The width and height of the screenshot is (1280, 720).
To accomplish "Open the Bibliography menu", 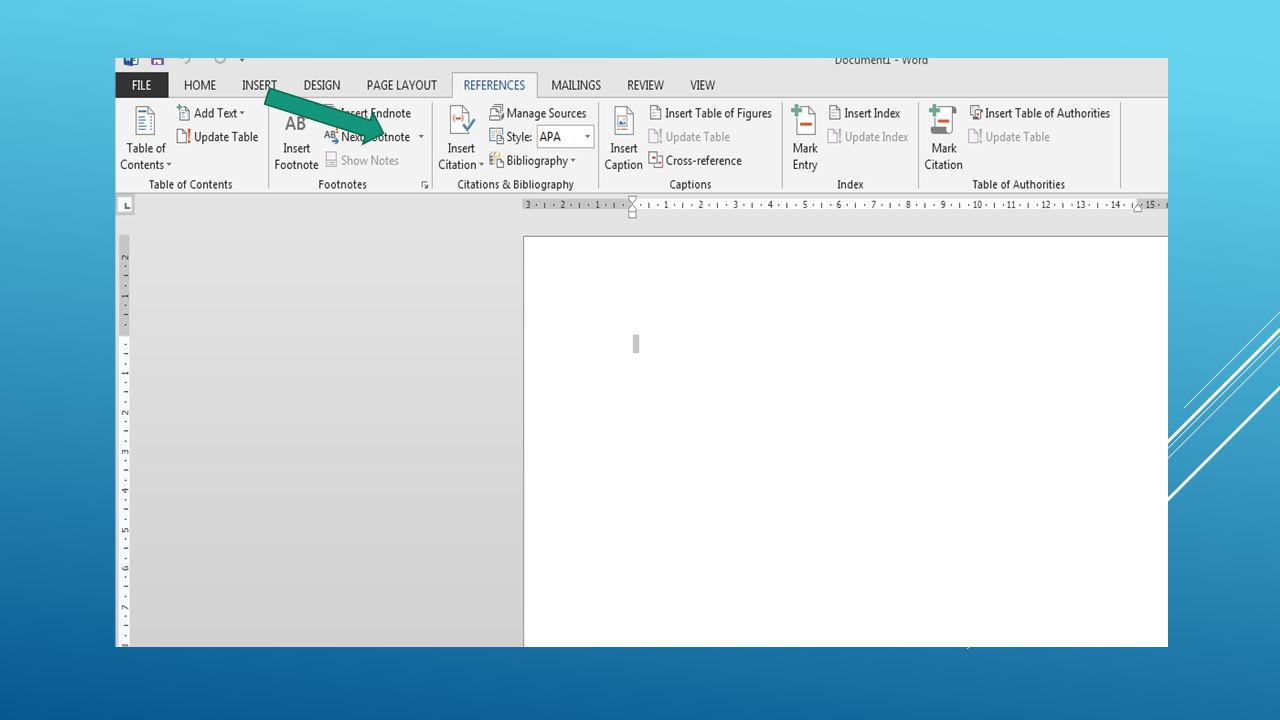I will coord(533,160).
